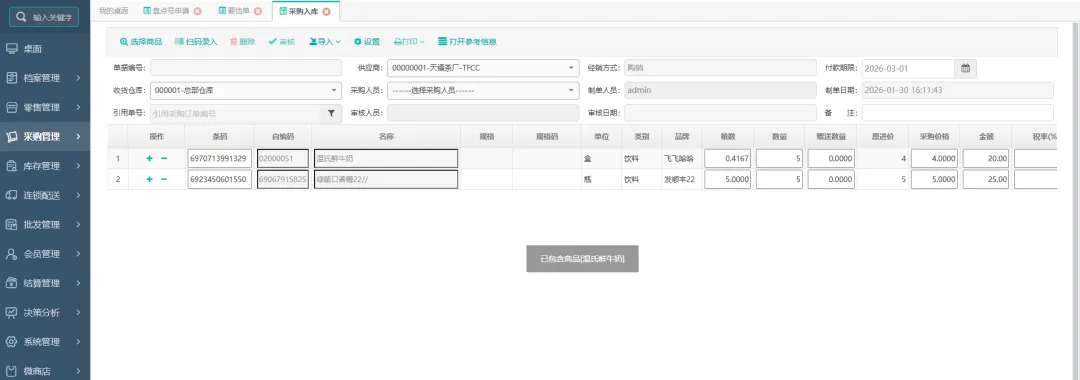Click the plus icon in row 2
Viewport: 1080px width, 380px height.
[149, 180]
